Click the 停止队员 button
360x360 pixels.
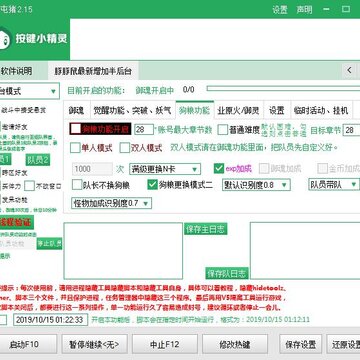point(49,244)
